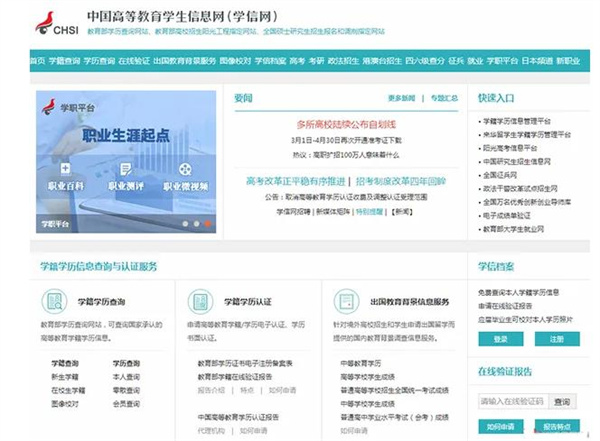Open 考研 navigation item
This screenshot has height=441, width=600.
(316, 61)
